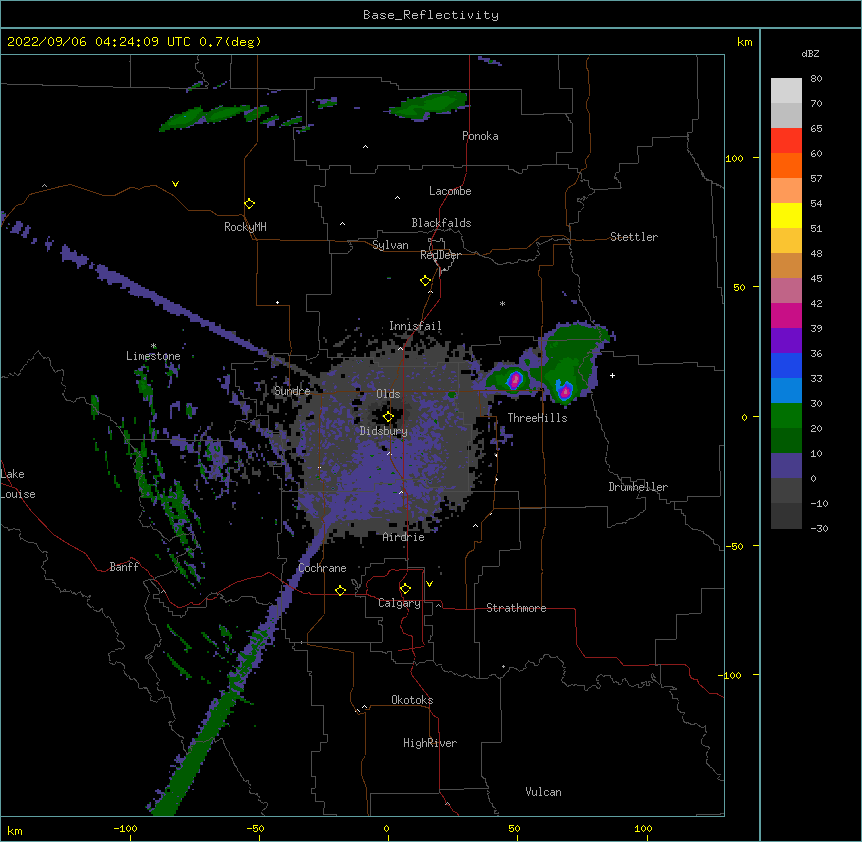Click the Innisfail city label
This screenshot has width=862, height=842.
[x=415, y=326]
